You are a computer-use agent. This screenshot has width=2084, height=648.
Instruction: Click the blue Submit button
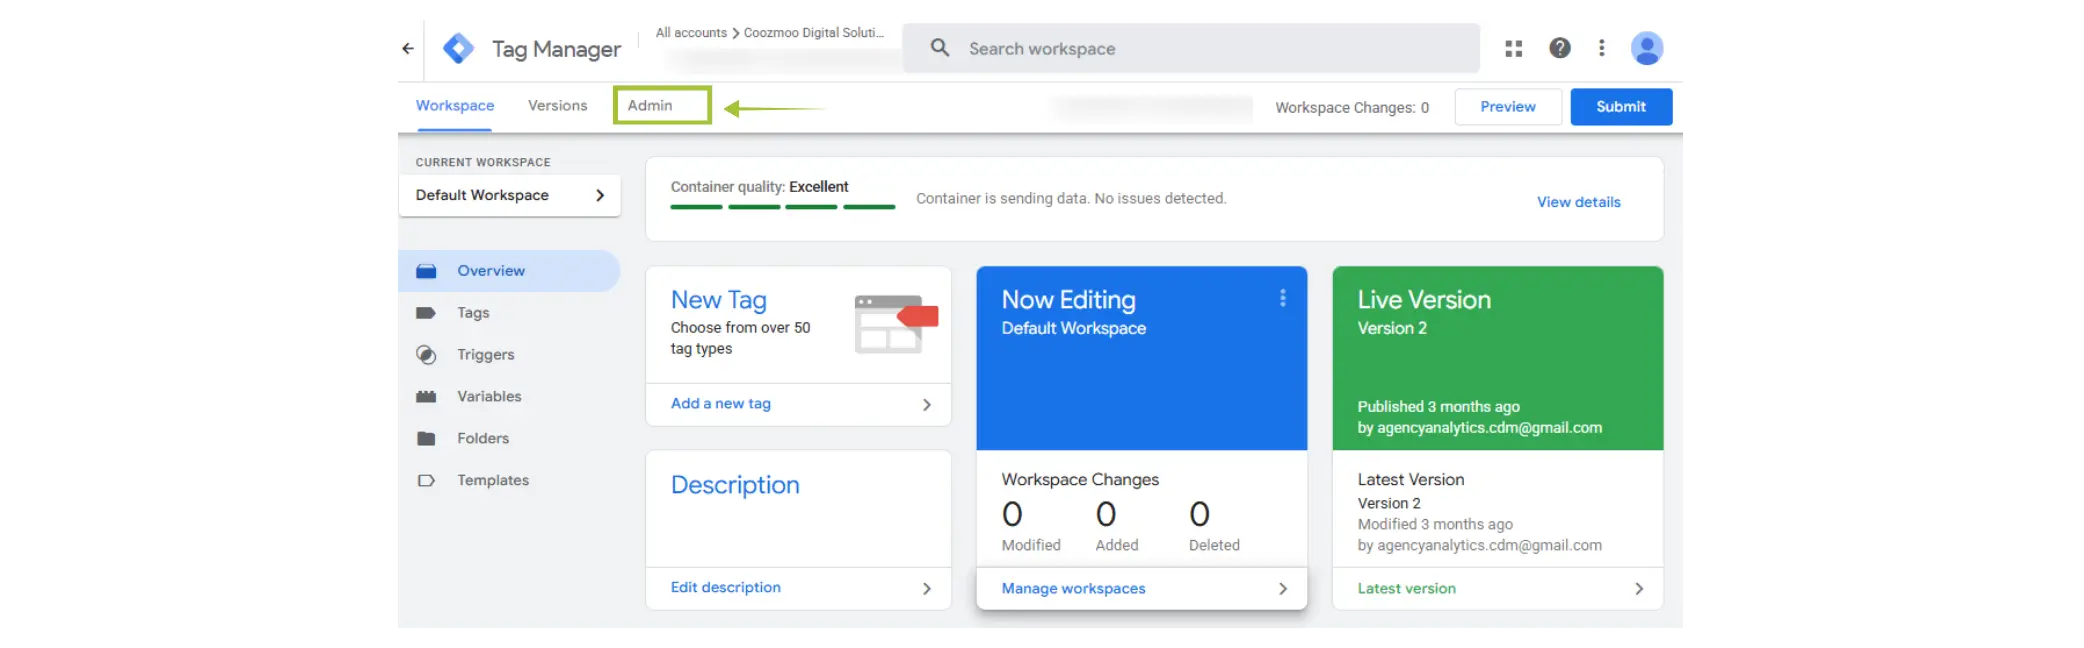[1621, 107]
